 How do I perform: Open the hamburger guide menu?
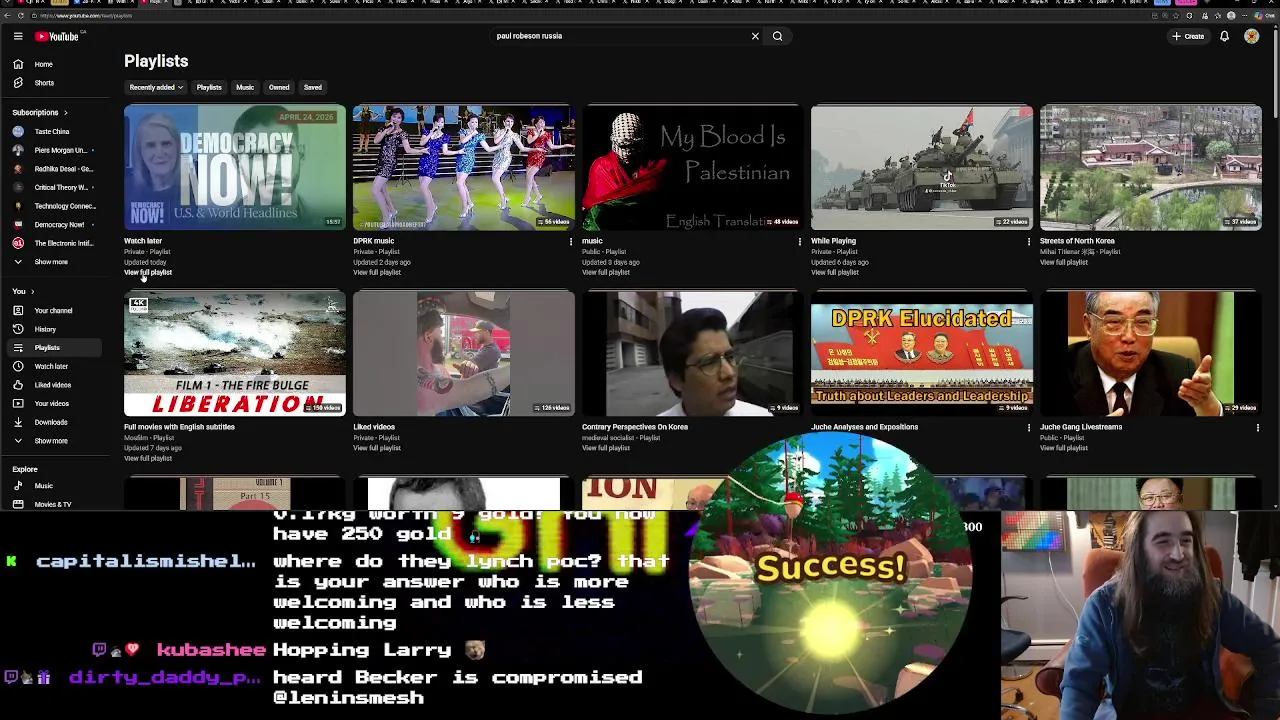18,36
